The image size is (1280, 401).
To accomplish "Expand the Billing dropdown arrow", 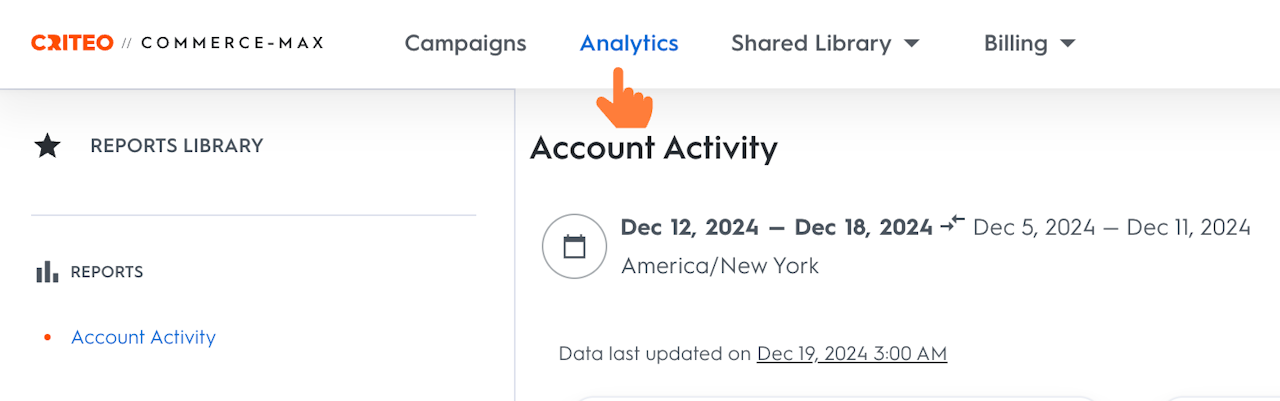I will click(1067, 44).
